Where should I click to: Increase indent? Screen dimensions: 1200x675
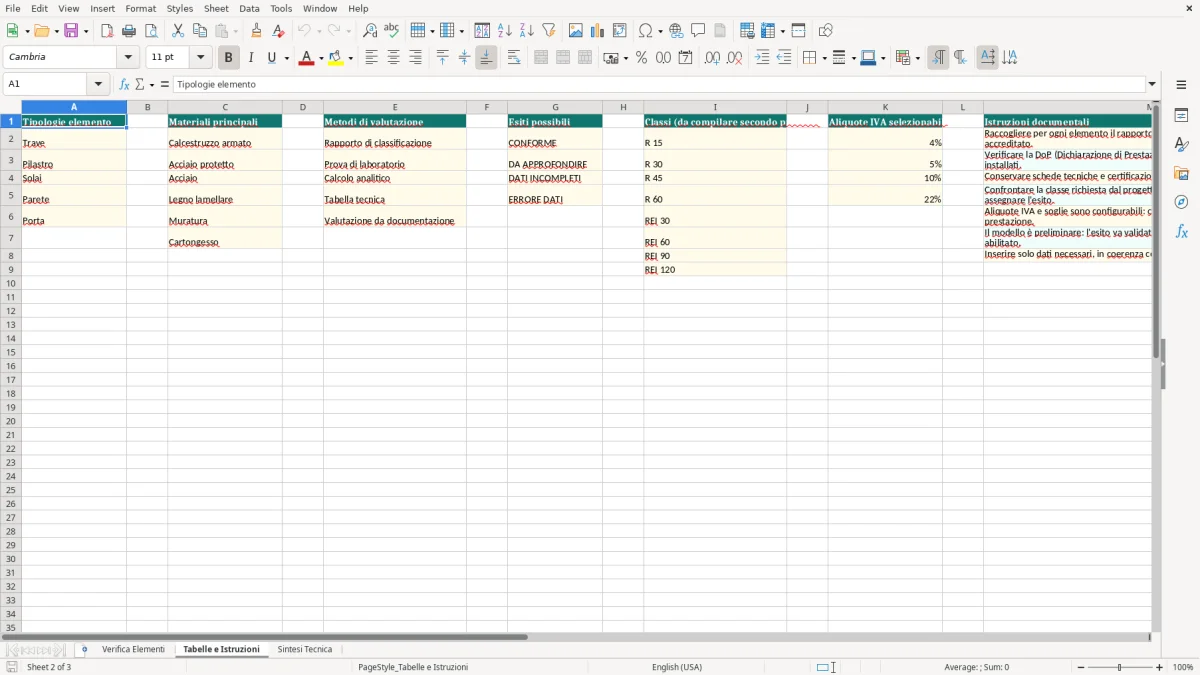point(762,58)
